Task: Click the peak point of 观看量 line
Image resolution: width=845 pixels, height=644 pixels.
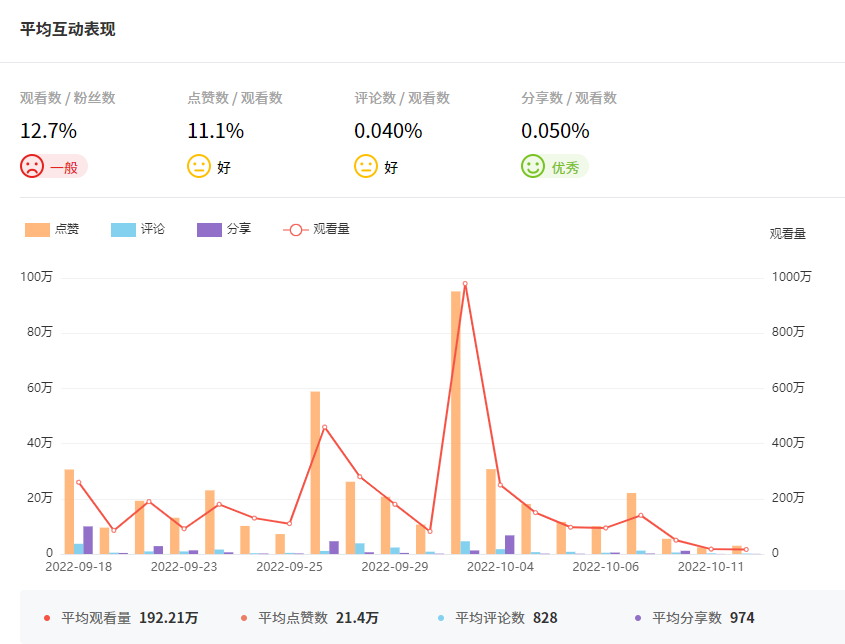Action: pos(465,284)
